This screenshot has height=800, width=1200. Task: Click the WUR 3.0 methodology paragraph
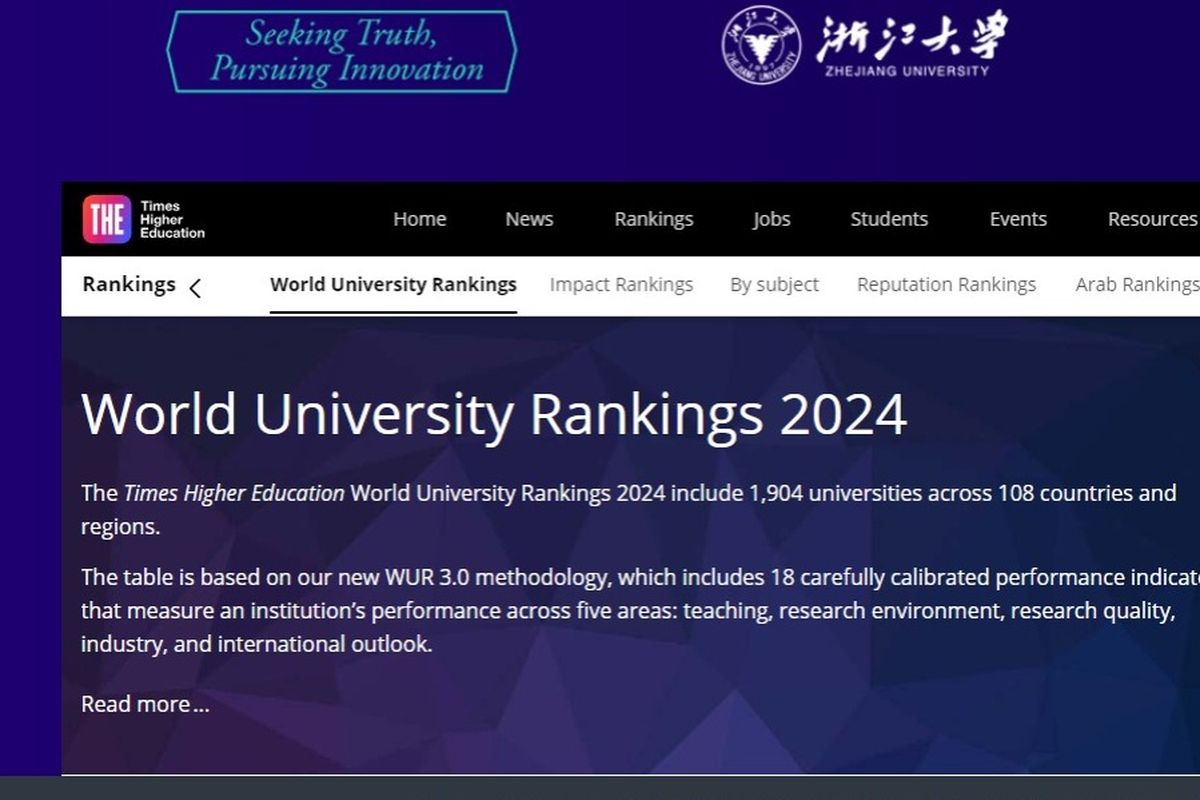640,611
